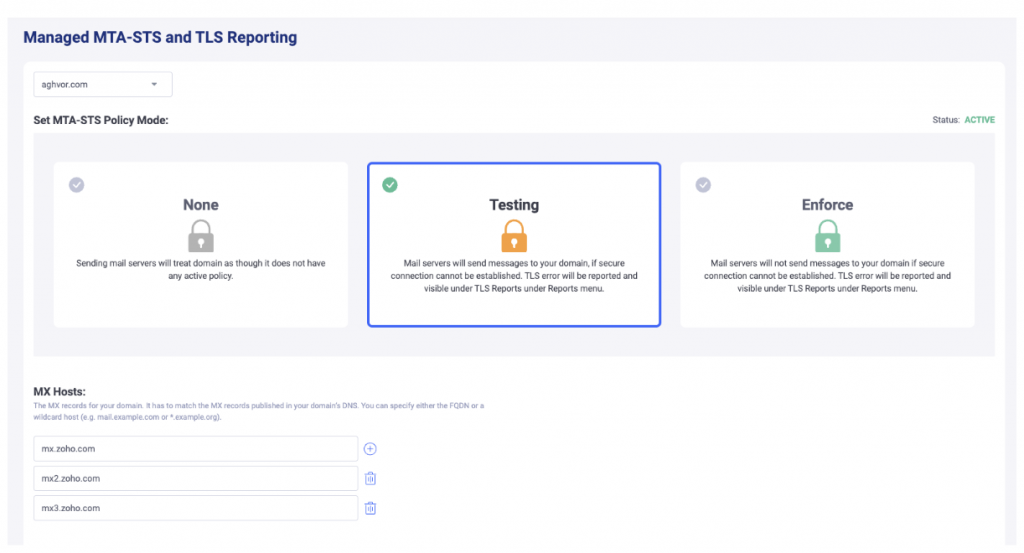This screenshot has height=553, width=1024.
Task: Delete the mx3.zoho.com host entry
Action: tap(370, 508)
